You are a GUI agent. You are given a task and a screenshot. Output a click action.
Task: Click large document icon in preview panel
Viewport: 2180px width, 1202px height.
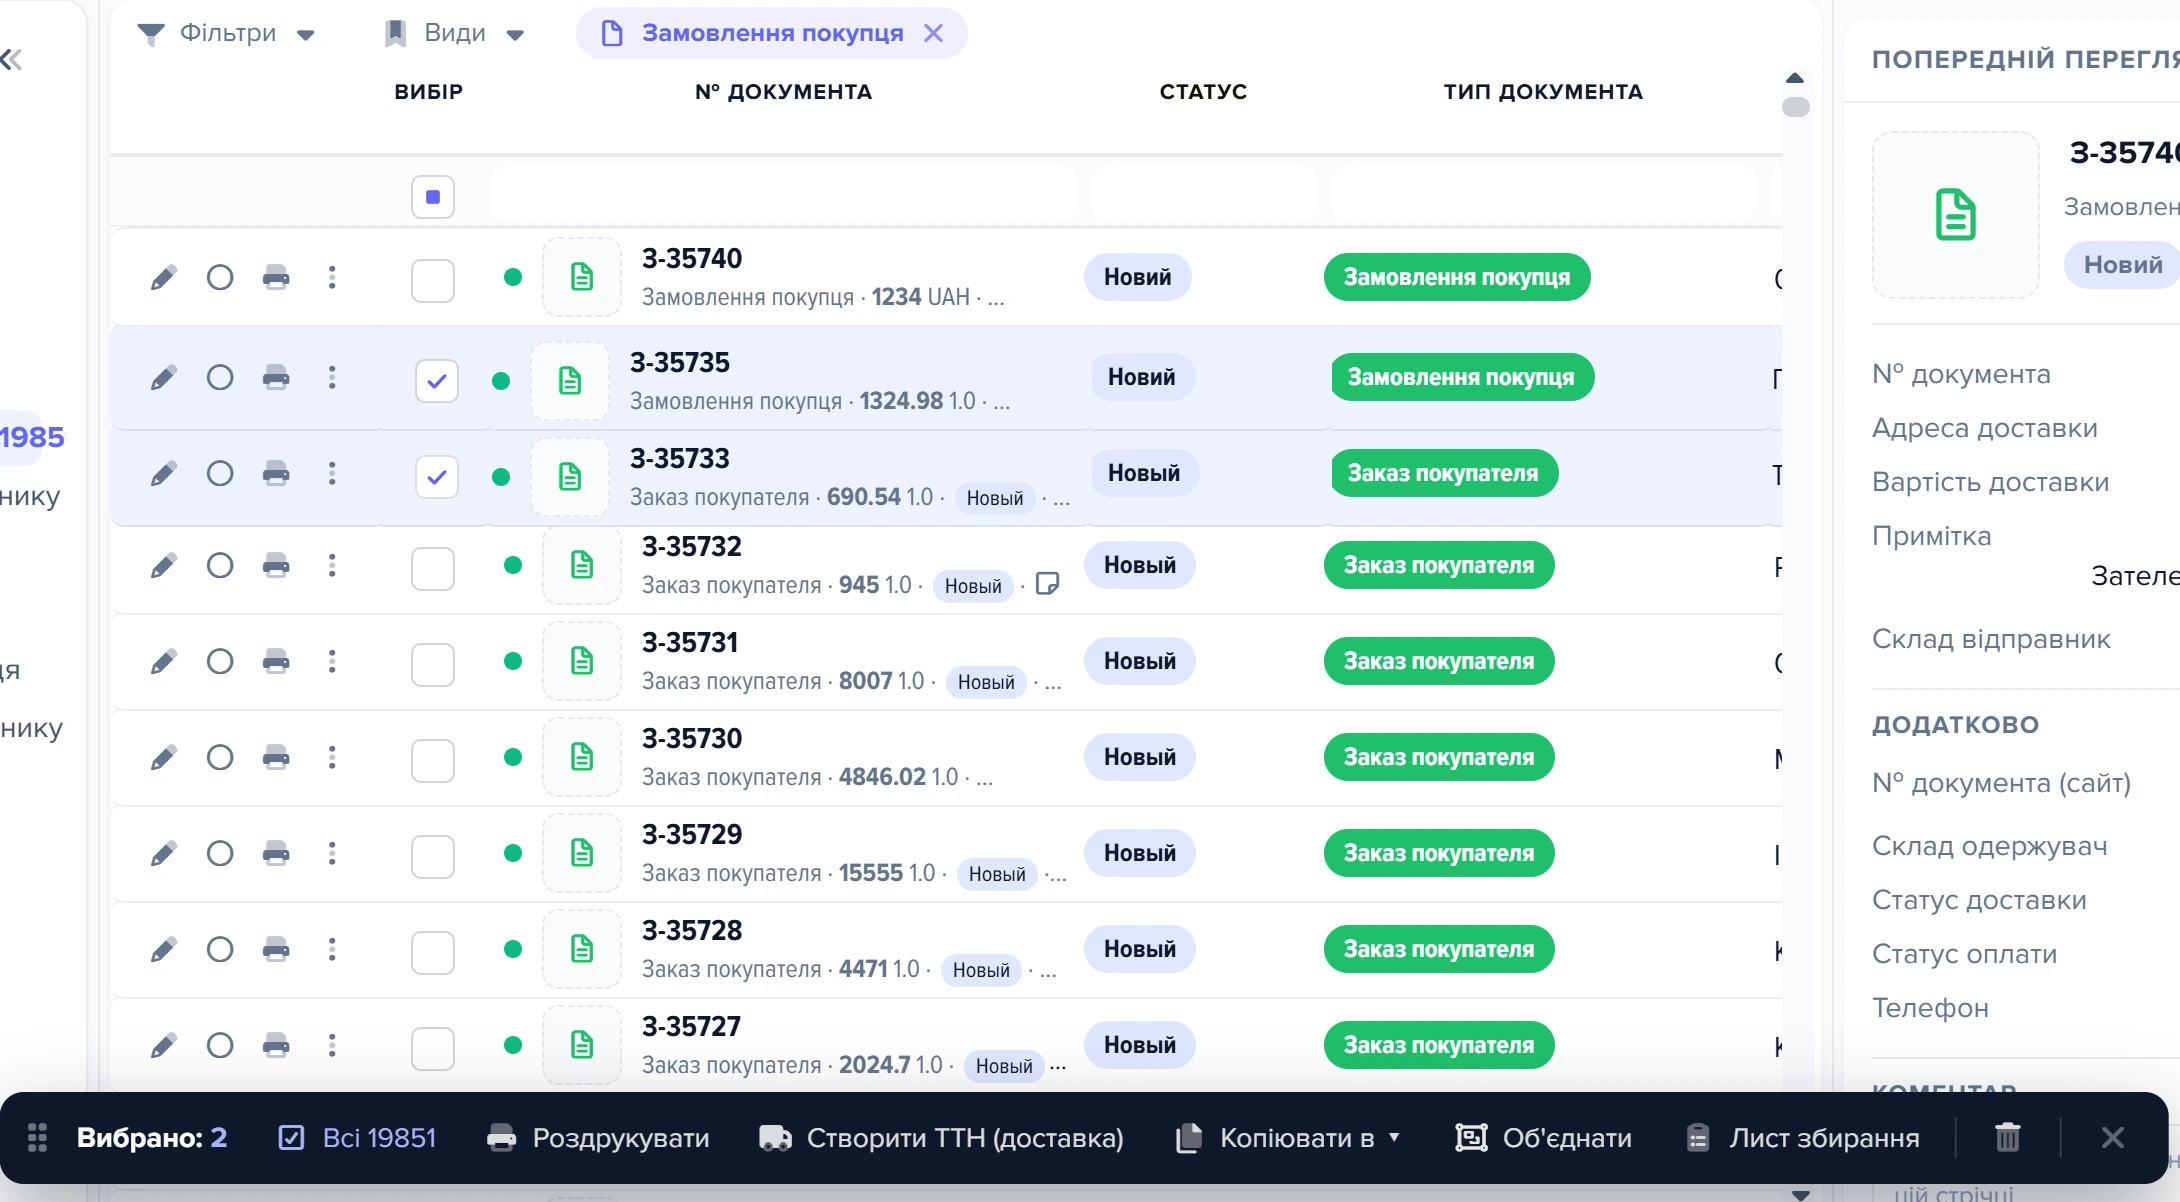coord(1956,215)
